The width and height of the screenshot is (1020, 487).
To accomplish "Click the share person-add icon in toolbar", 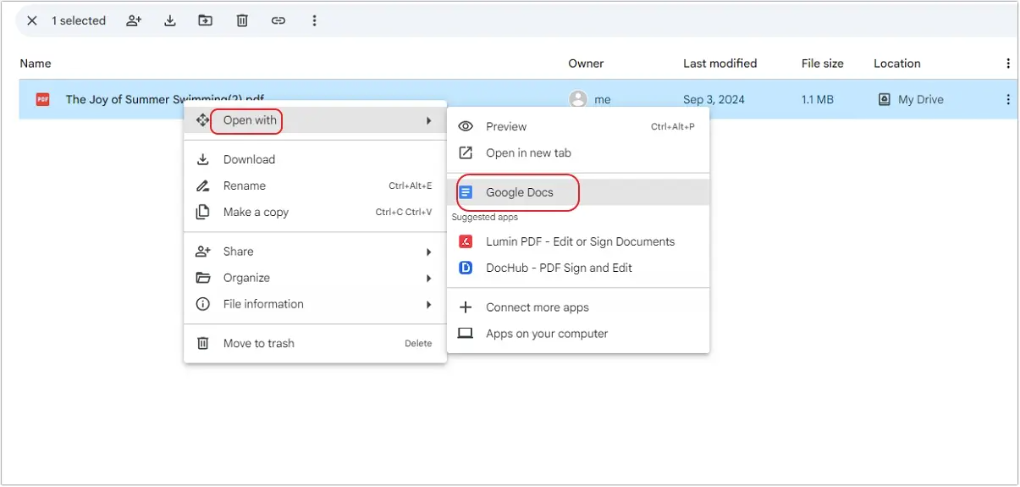I will pos(133,21).
